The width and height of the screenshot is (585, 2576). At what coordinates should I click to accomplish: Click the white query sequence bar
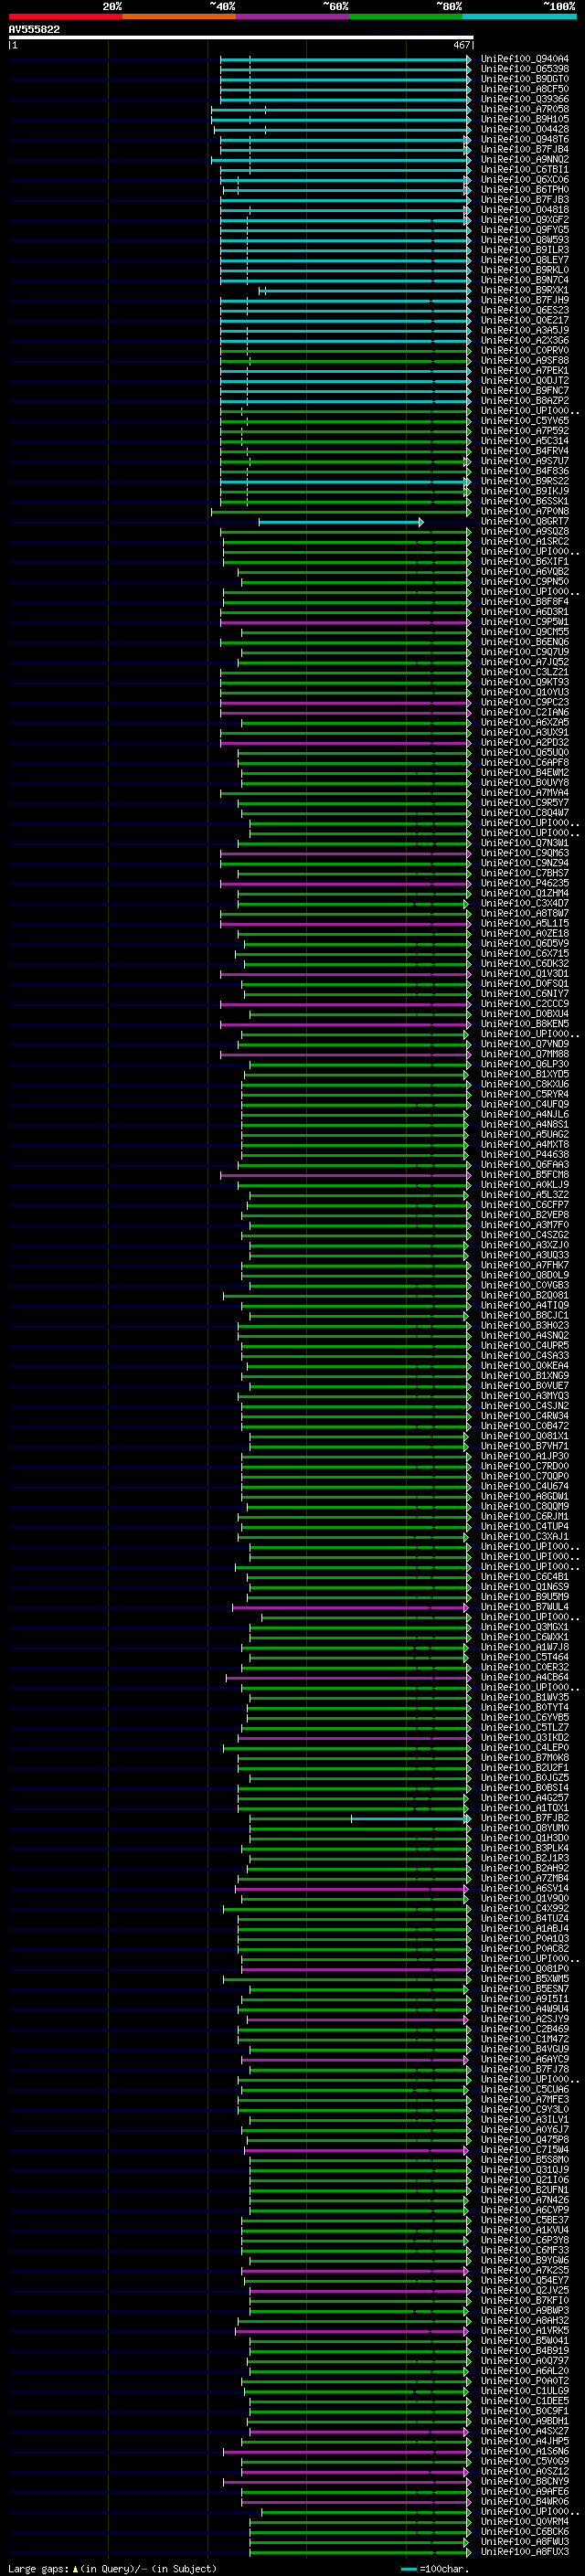click(x=241, y=38)
